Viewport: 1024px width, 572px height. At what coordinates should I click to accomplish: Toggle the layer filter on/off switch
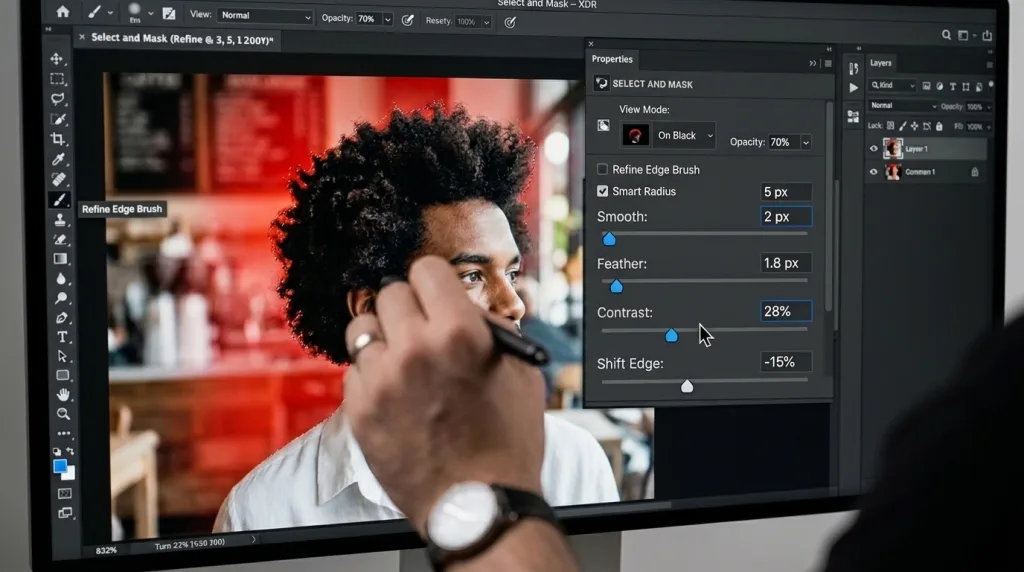[991, 86]
